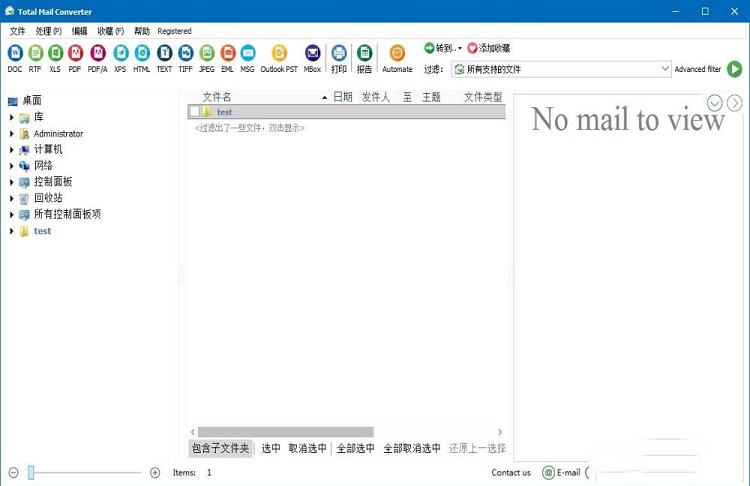Screen dimensions: 750x486
Task: Expand the 库 tree node
Action: [12, 117]
